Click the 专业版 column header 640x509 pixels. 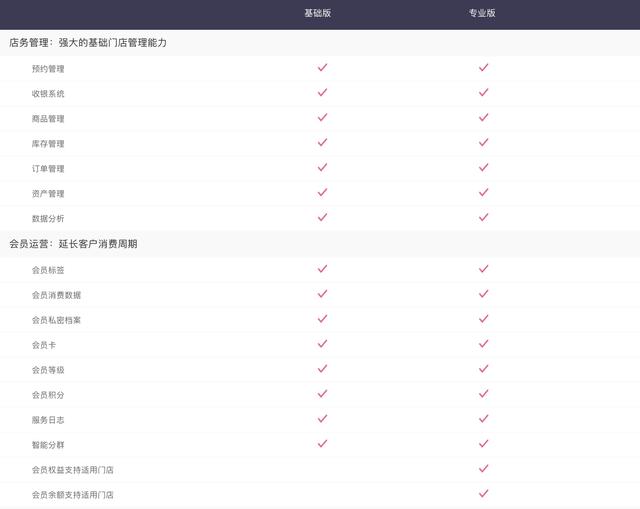click(x=482, y=13)
